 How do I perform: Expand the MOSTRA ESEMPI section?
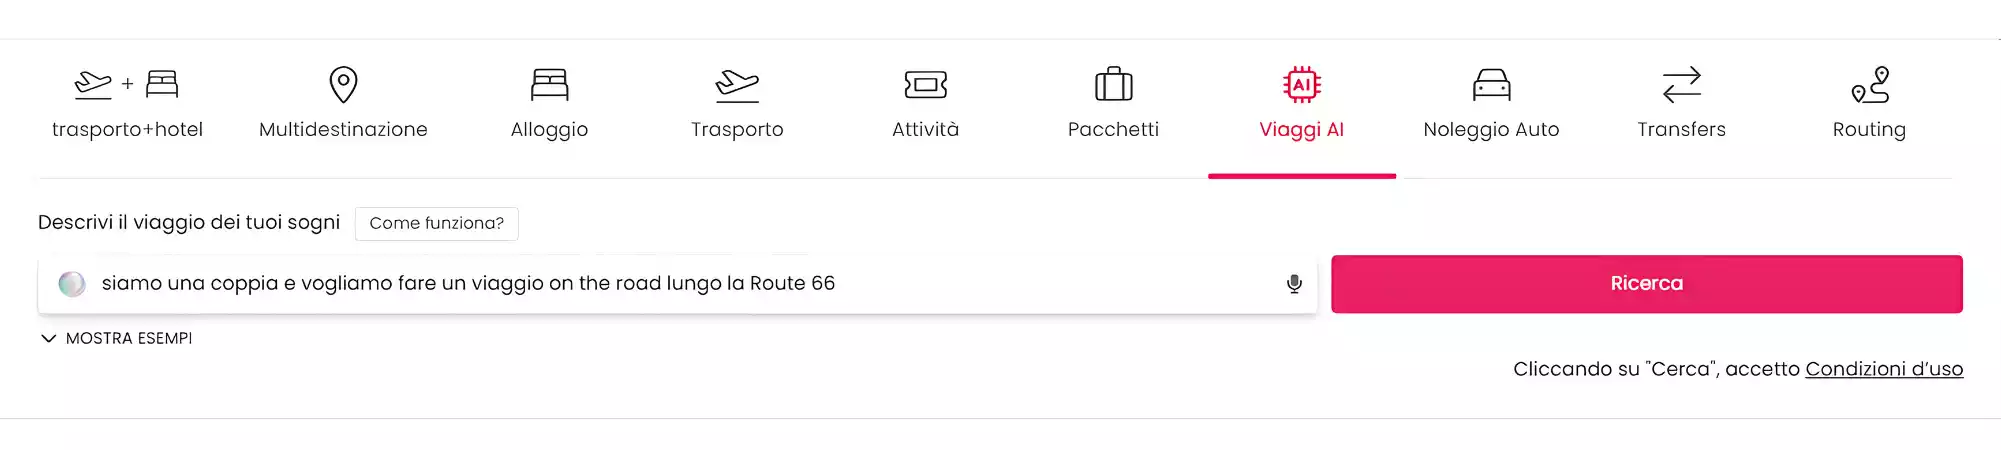point(116,338)
